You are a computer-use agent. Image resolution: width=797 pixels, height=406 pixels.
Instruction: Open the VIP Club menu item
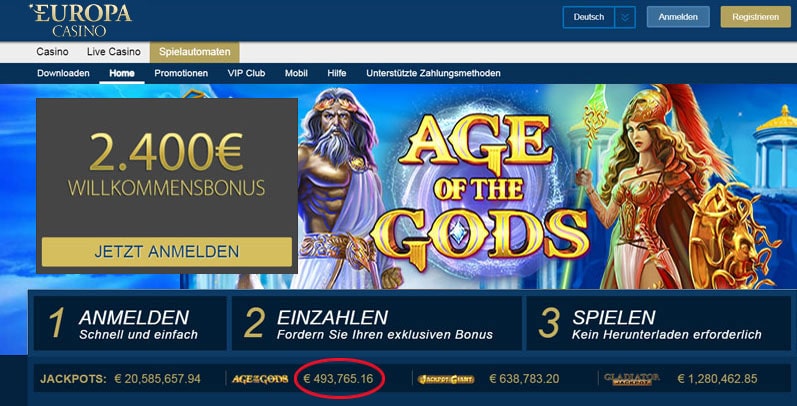(x=247, y=73)
